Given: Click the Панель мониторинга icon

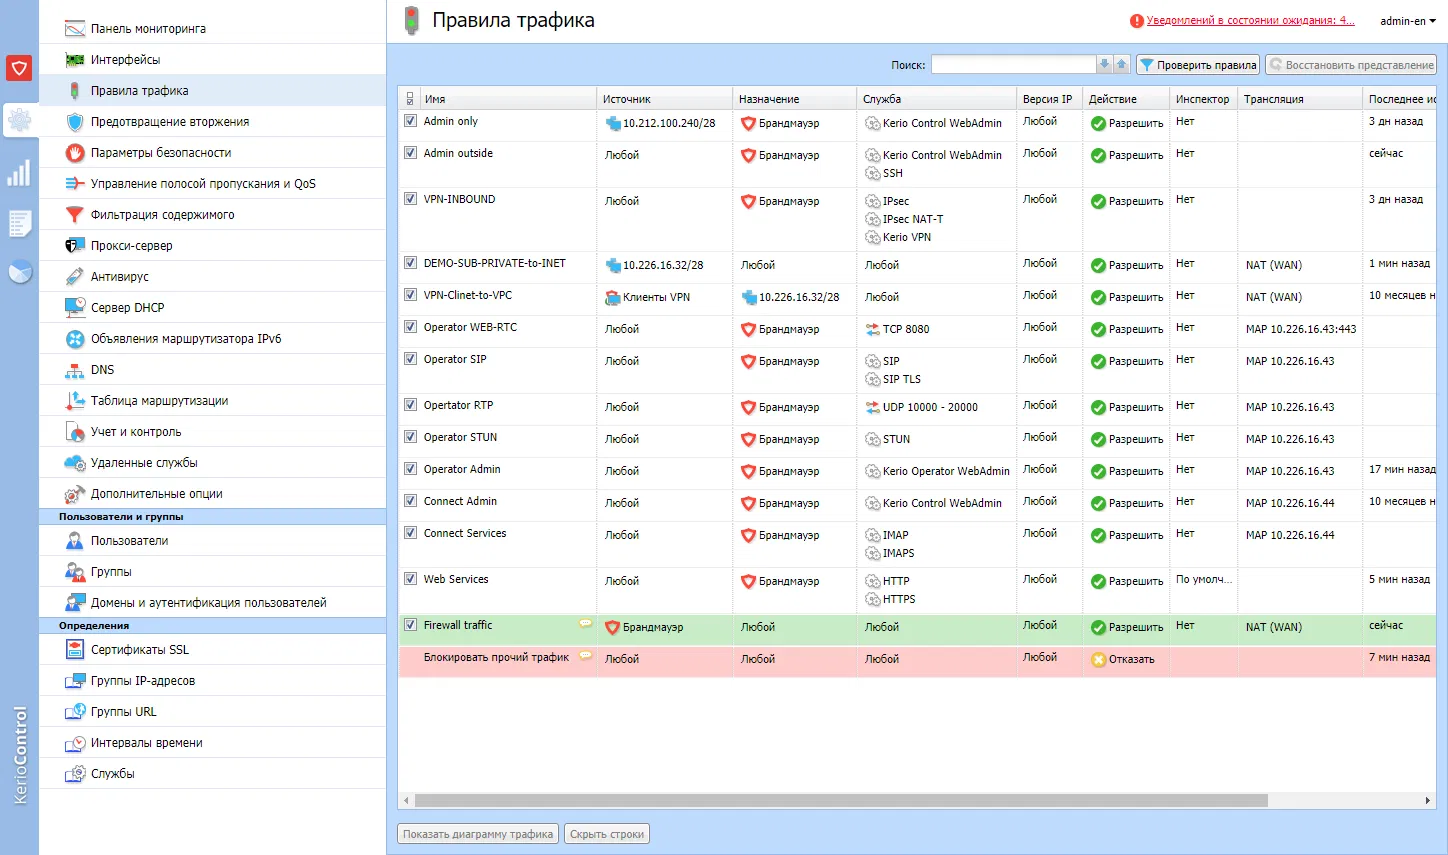Looking at the screenshot, I should click(x=75, y=29).
